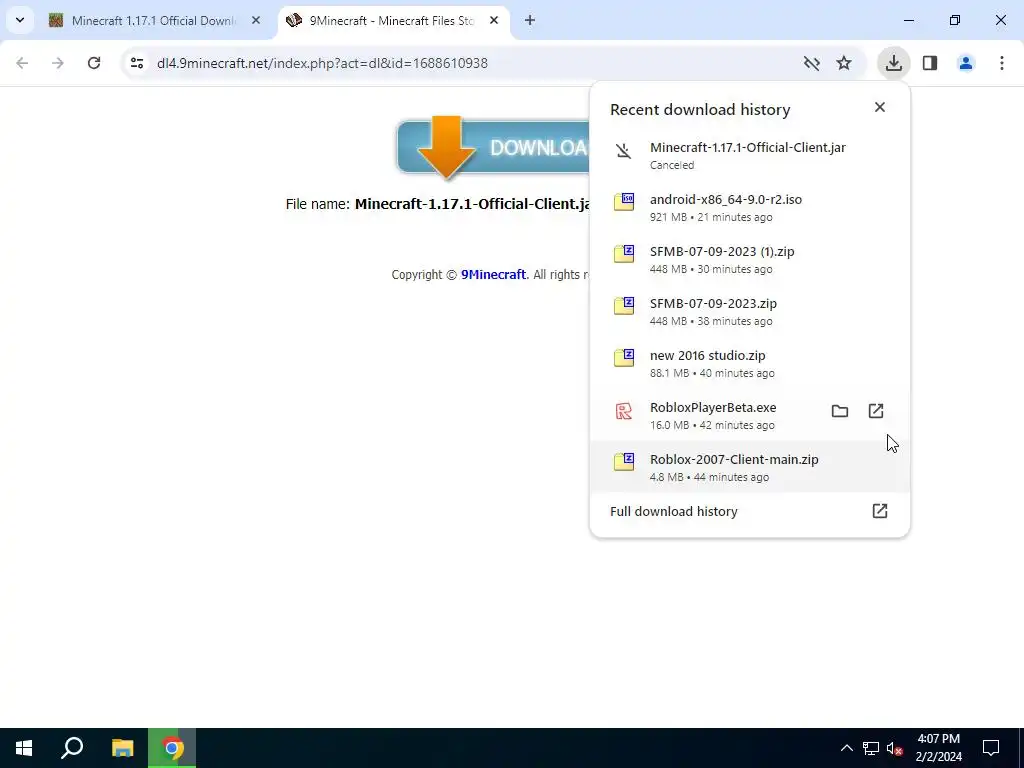
Task: Open the Chrome profile avatar
Action: (966, 63)
